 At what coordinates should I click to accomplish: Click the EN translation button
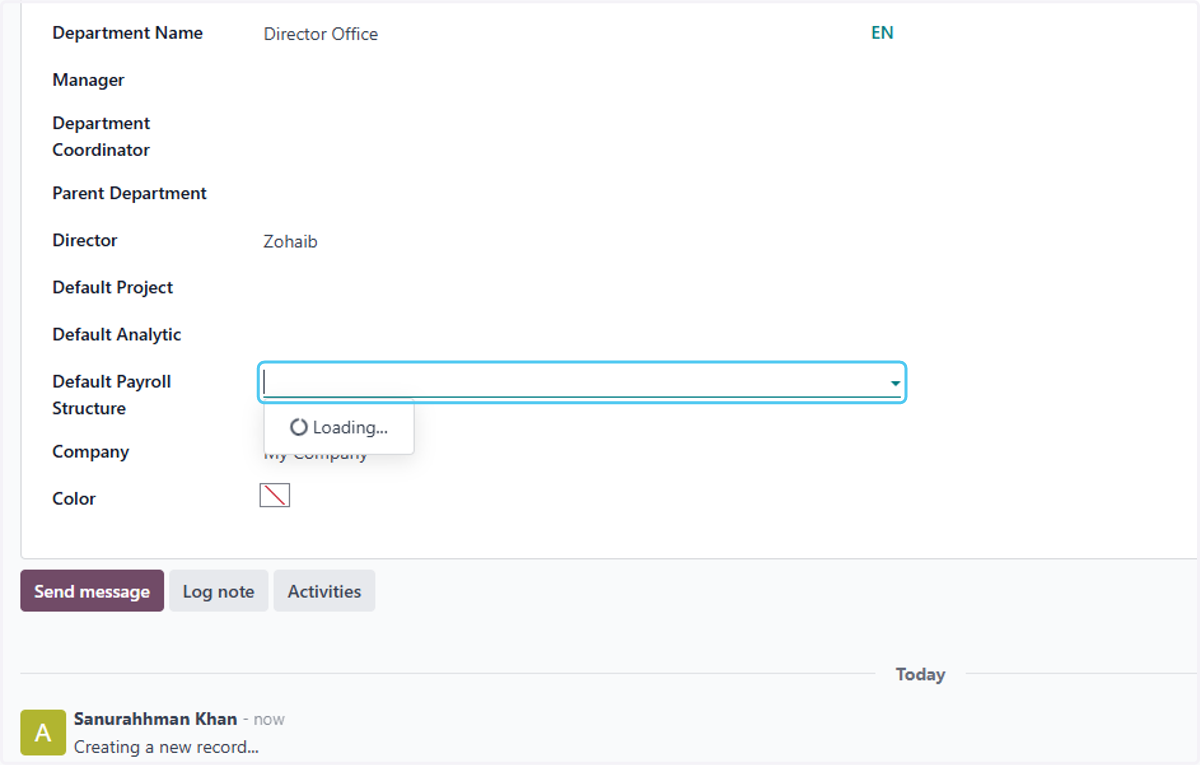point(882,33)
